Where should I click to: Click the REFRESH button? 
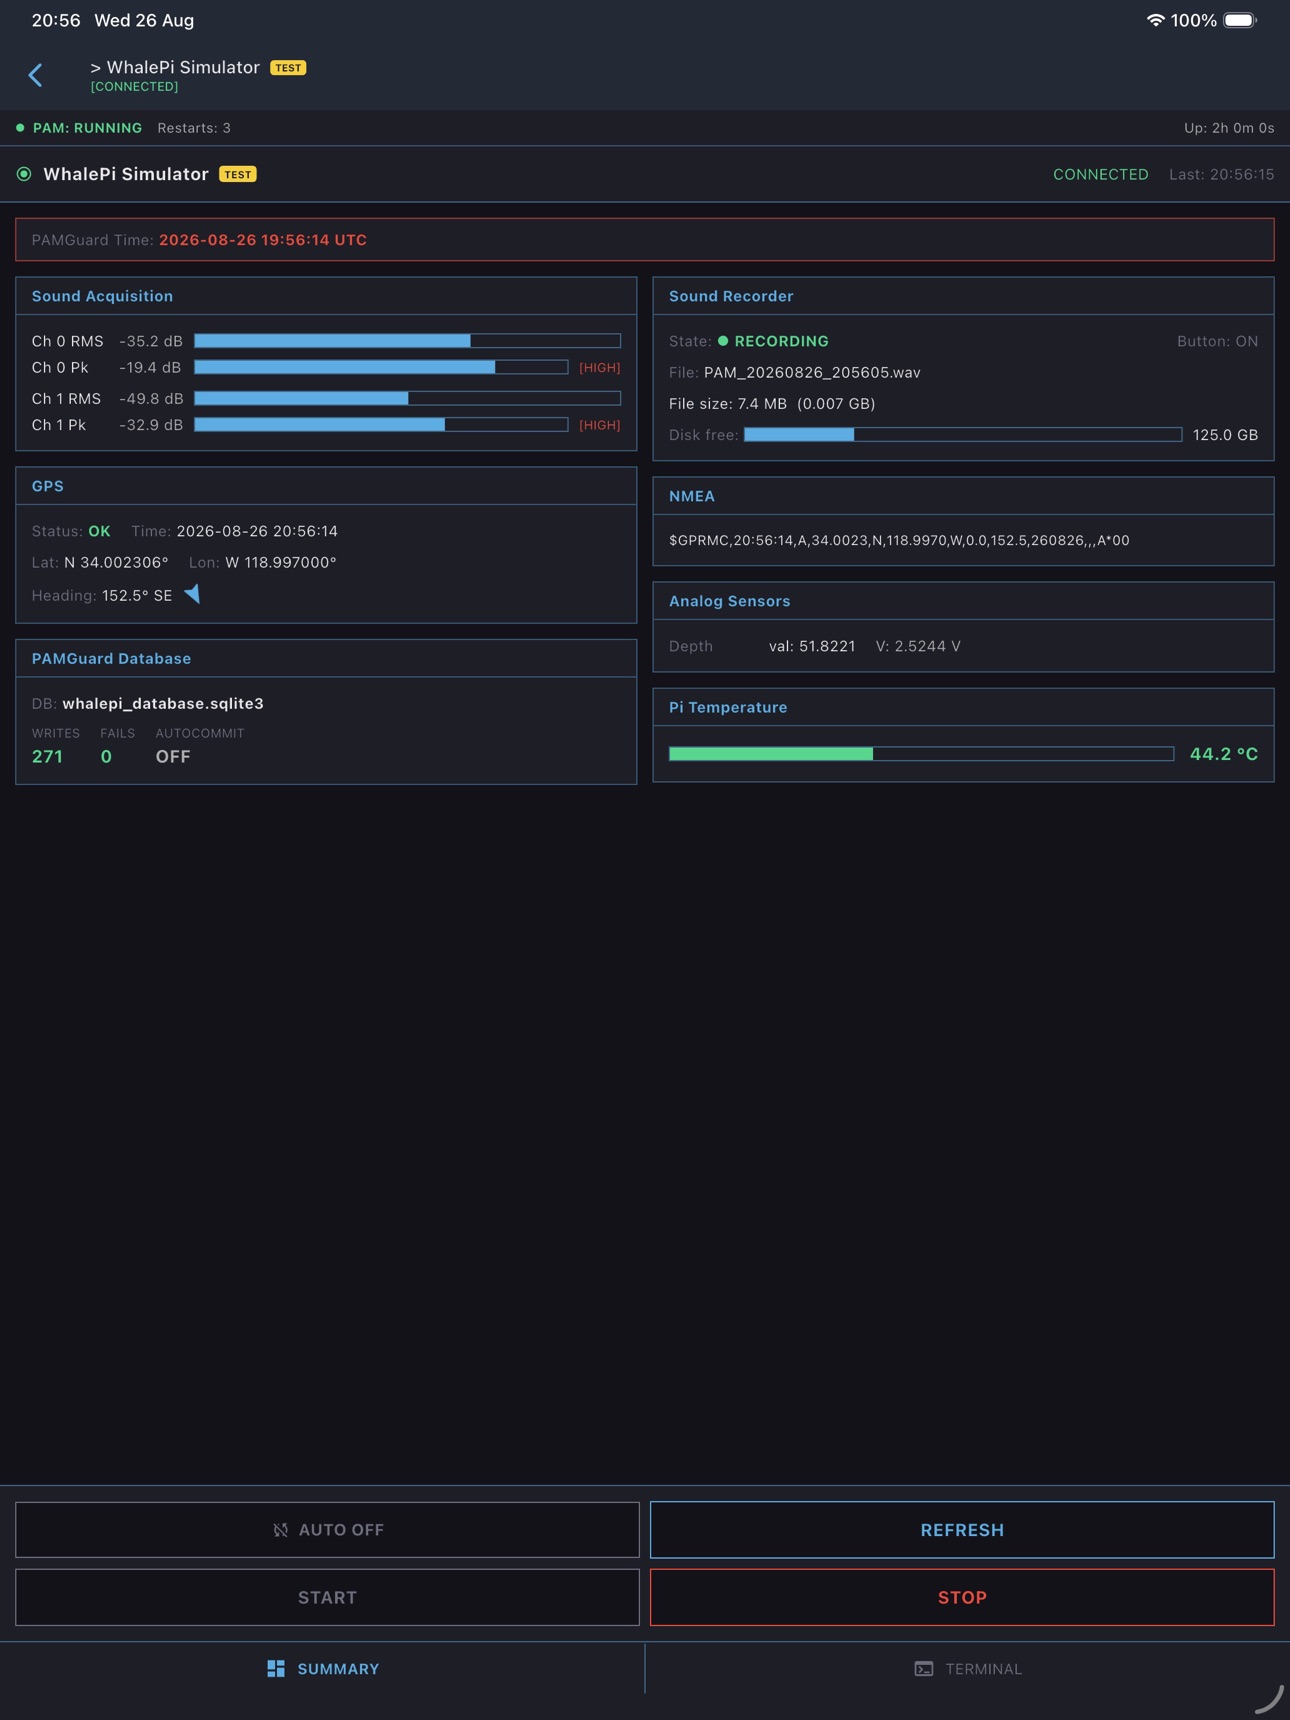962,1529
